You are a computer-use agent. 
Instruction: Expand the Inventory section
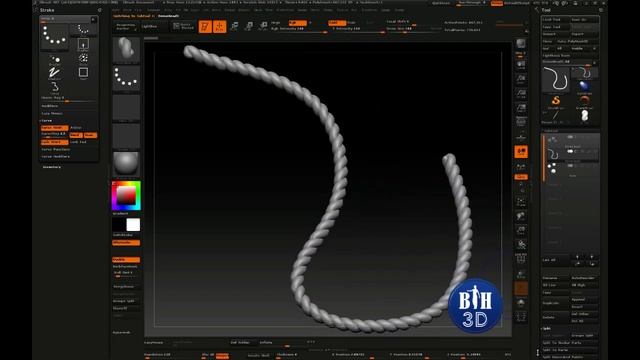click(x=52, y=167)
